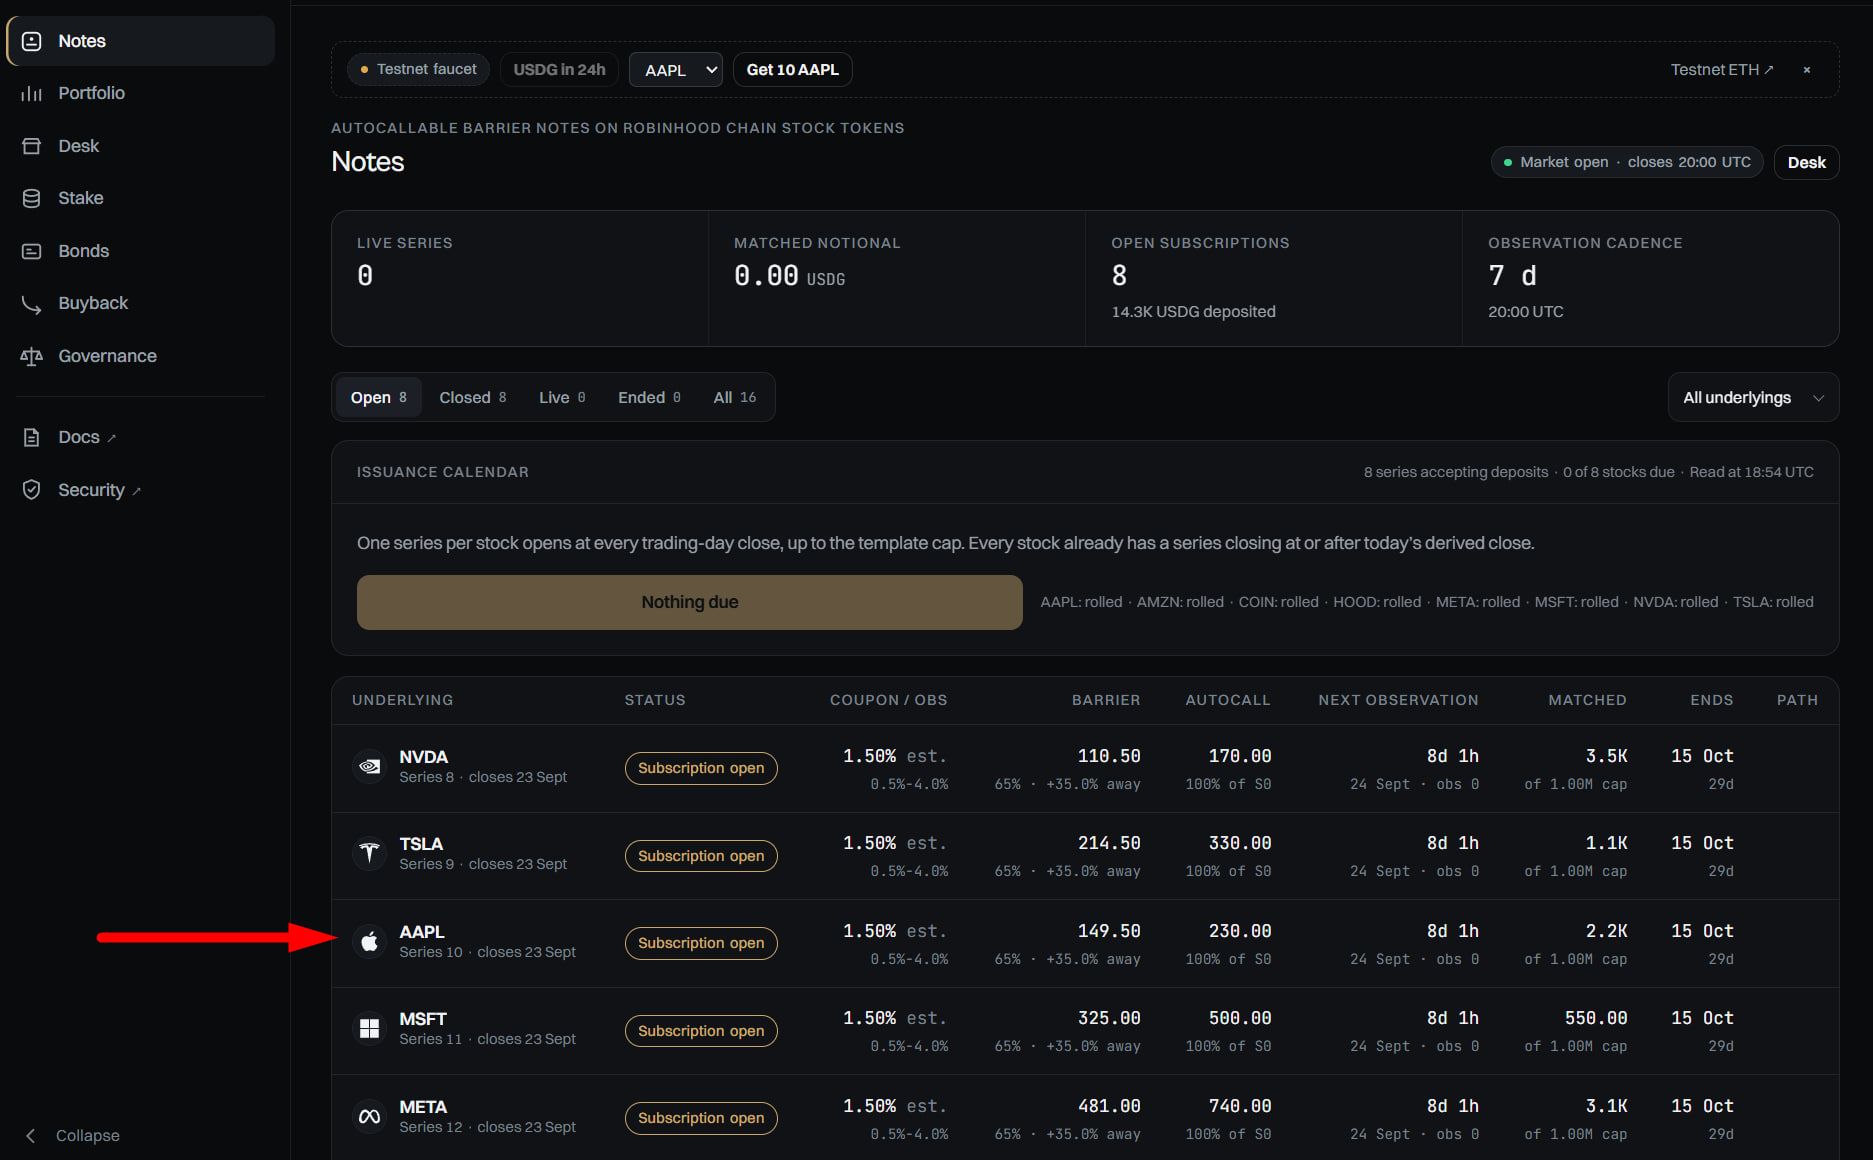Click the Portfolio bar chart icon

[x=32, y=93]
